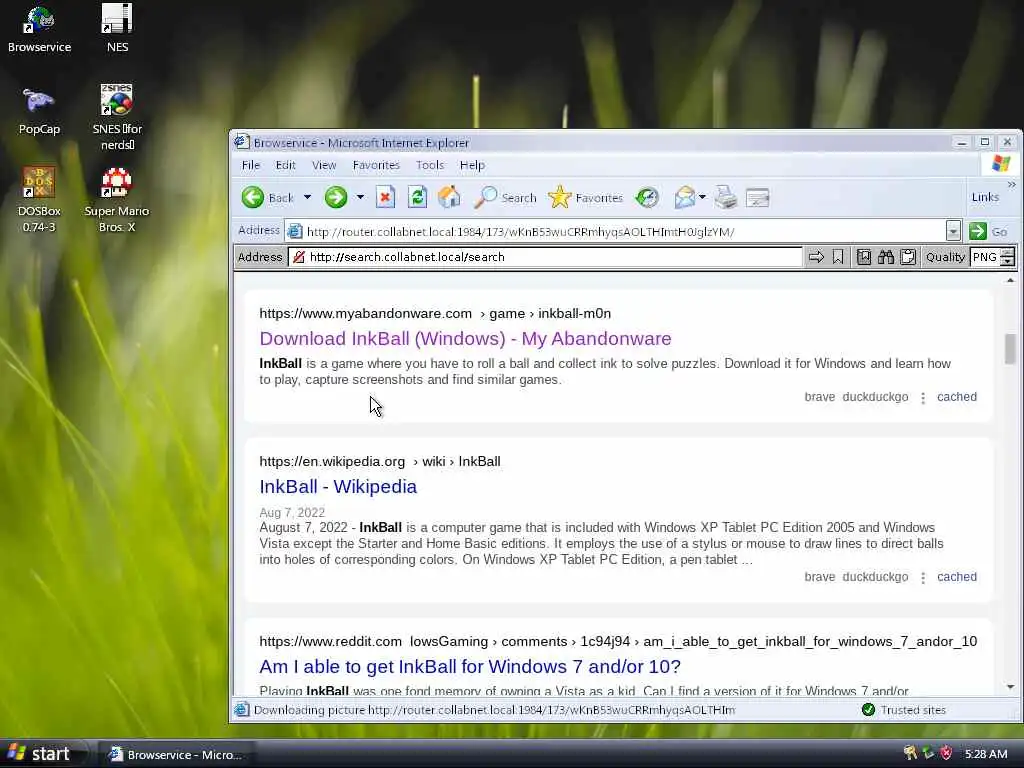Click the scrollbar up arrow

pyautogui.click(x=1010, y=280)
